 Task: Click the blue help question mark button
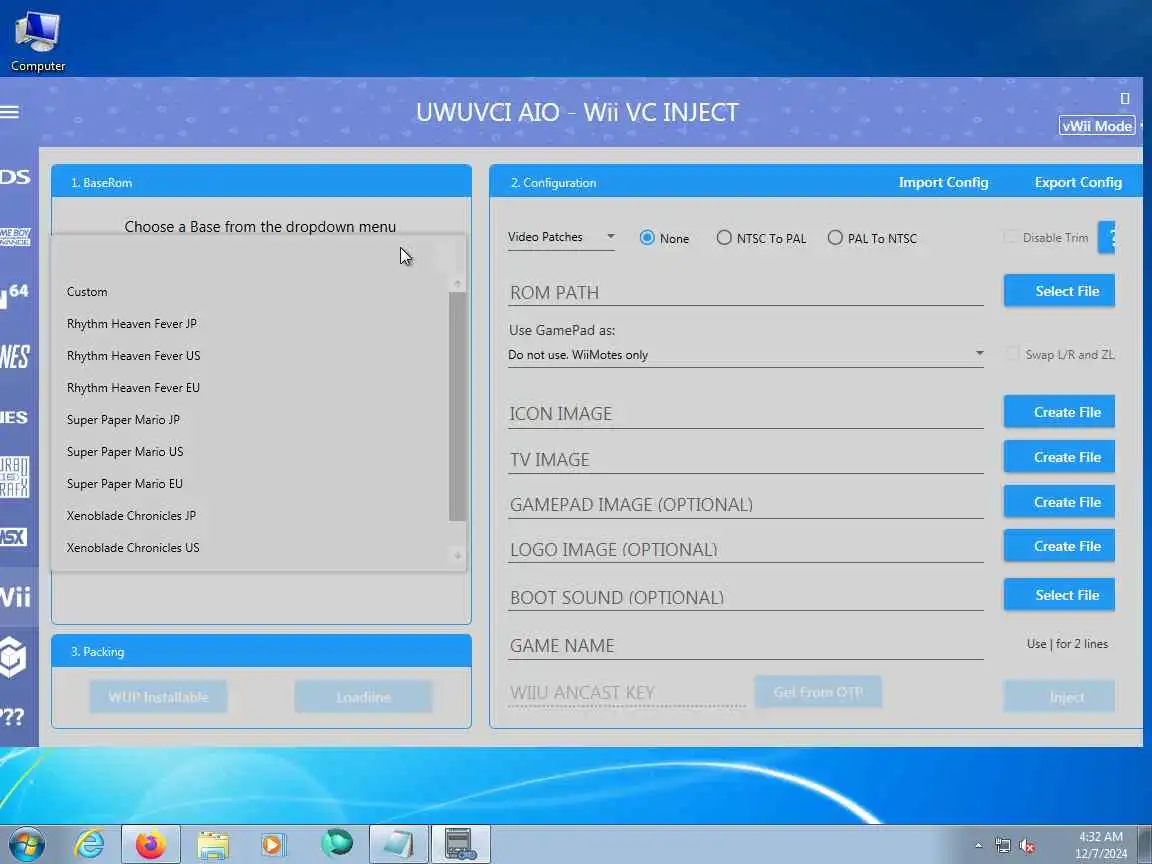point(1107,237)
